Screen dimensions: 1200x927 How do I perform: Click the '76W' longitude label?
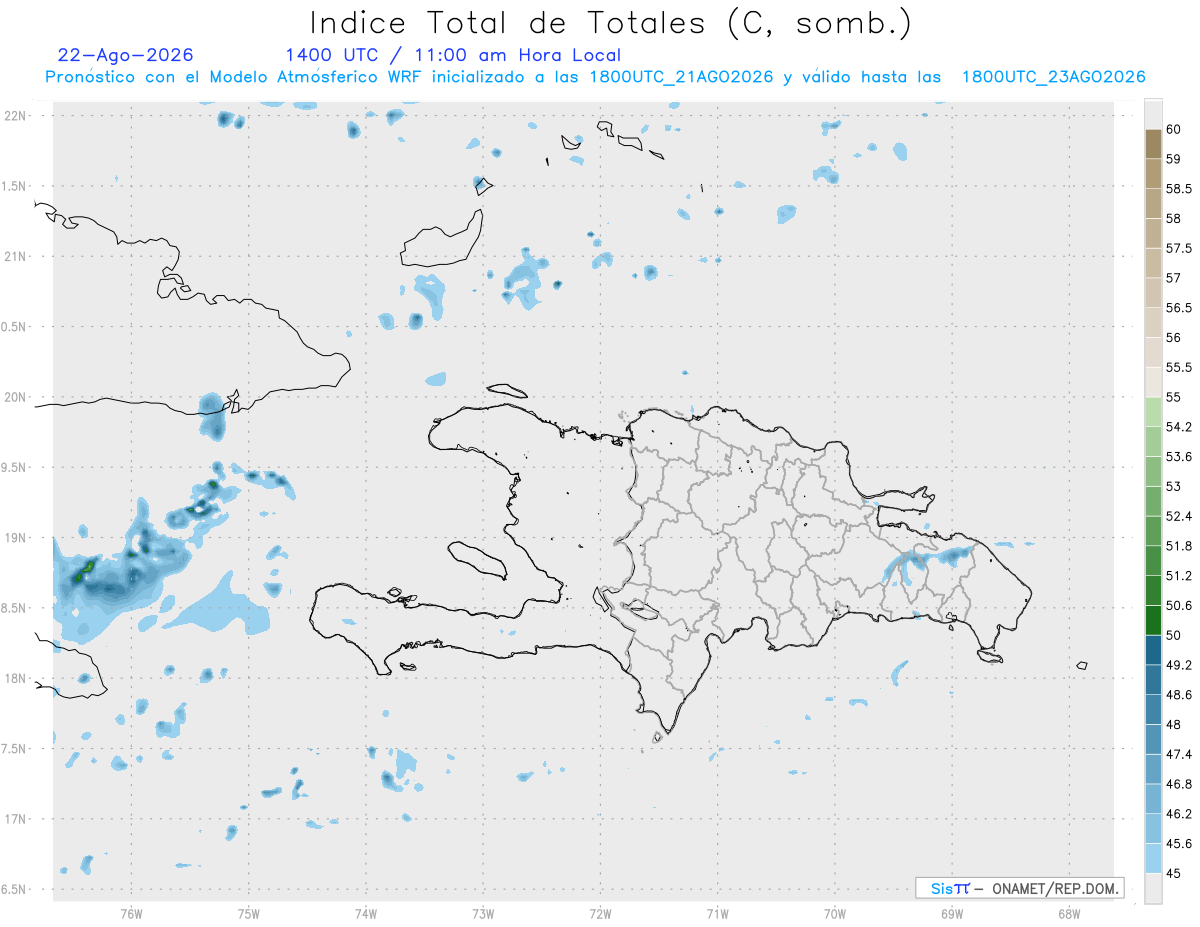tap(131, 914)
